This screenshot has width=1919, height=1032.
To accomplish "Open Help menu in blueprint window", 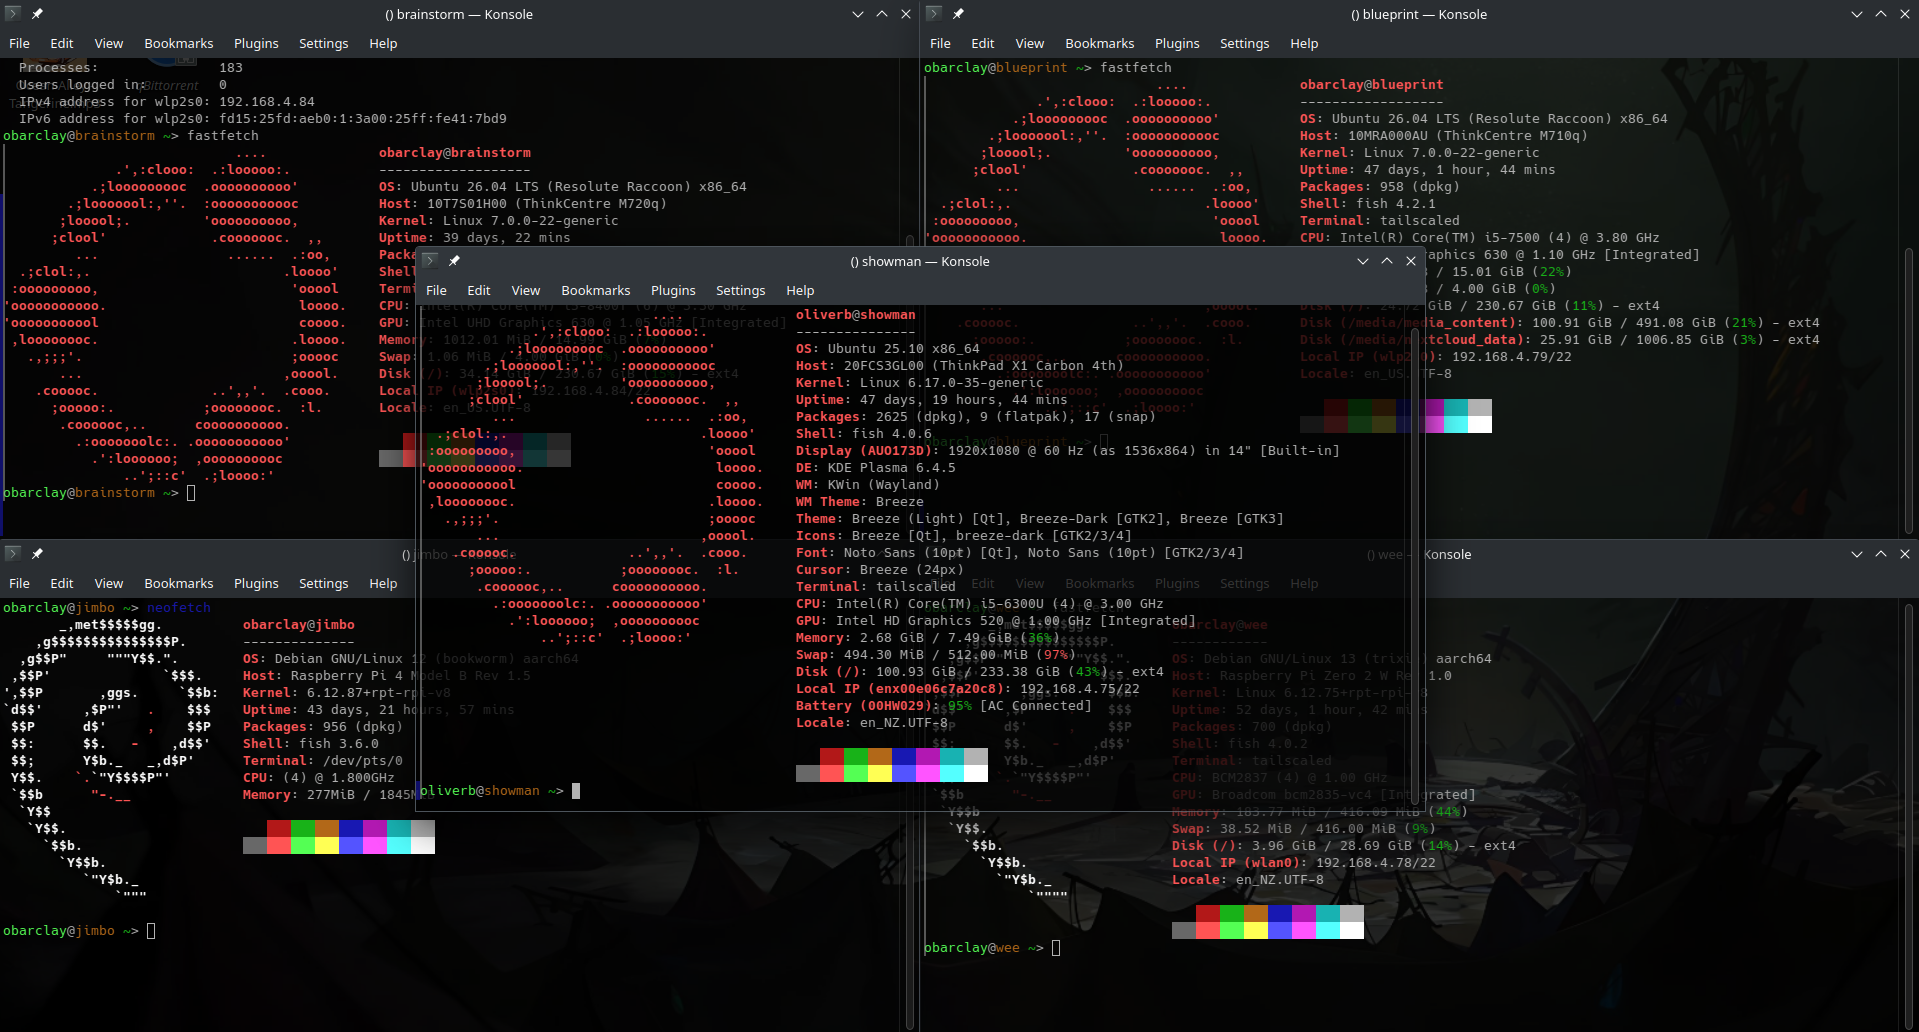I will pyautogui.click(x=1304, y=43).
